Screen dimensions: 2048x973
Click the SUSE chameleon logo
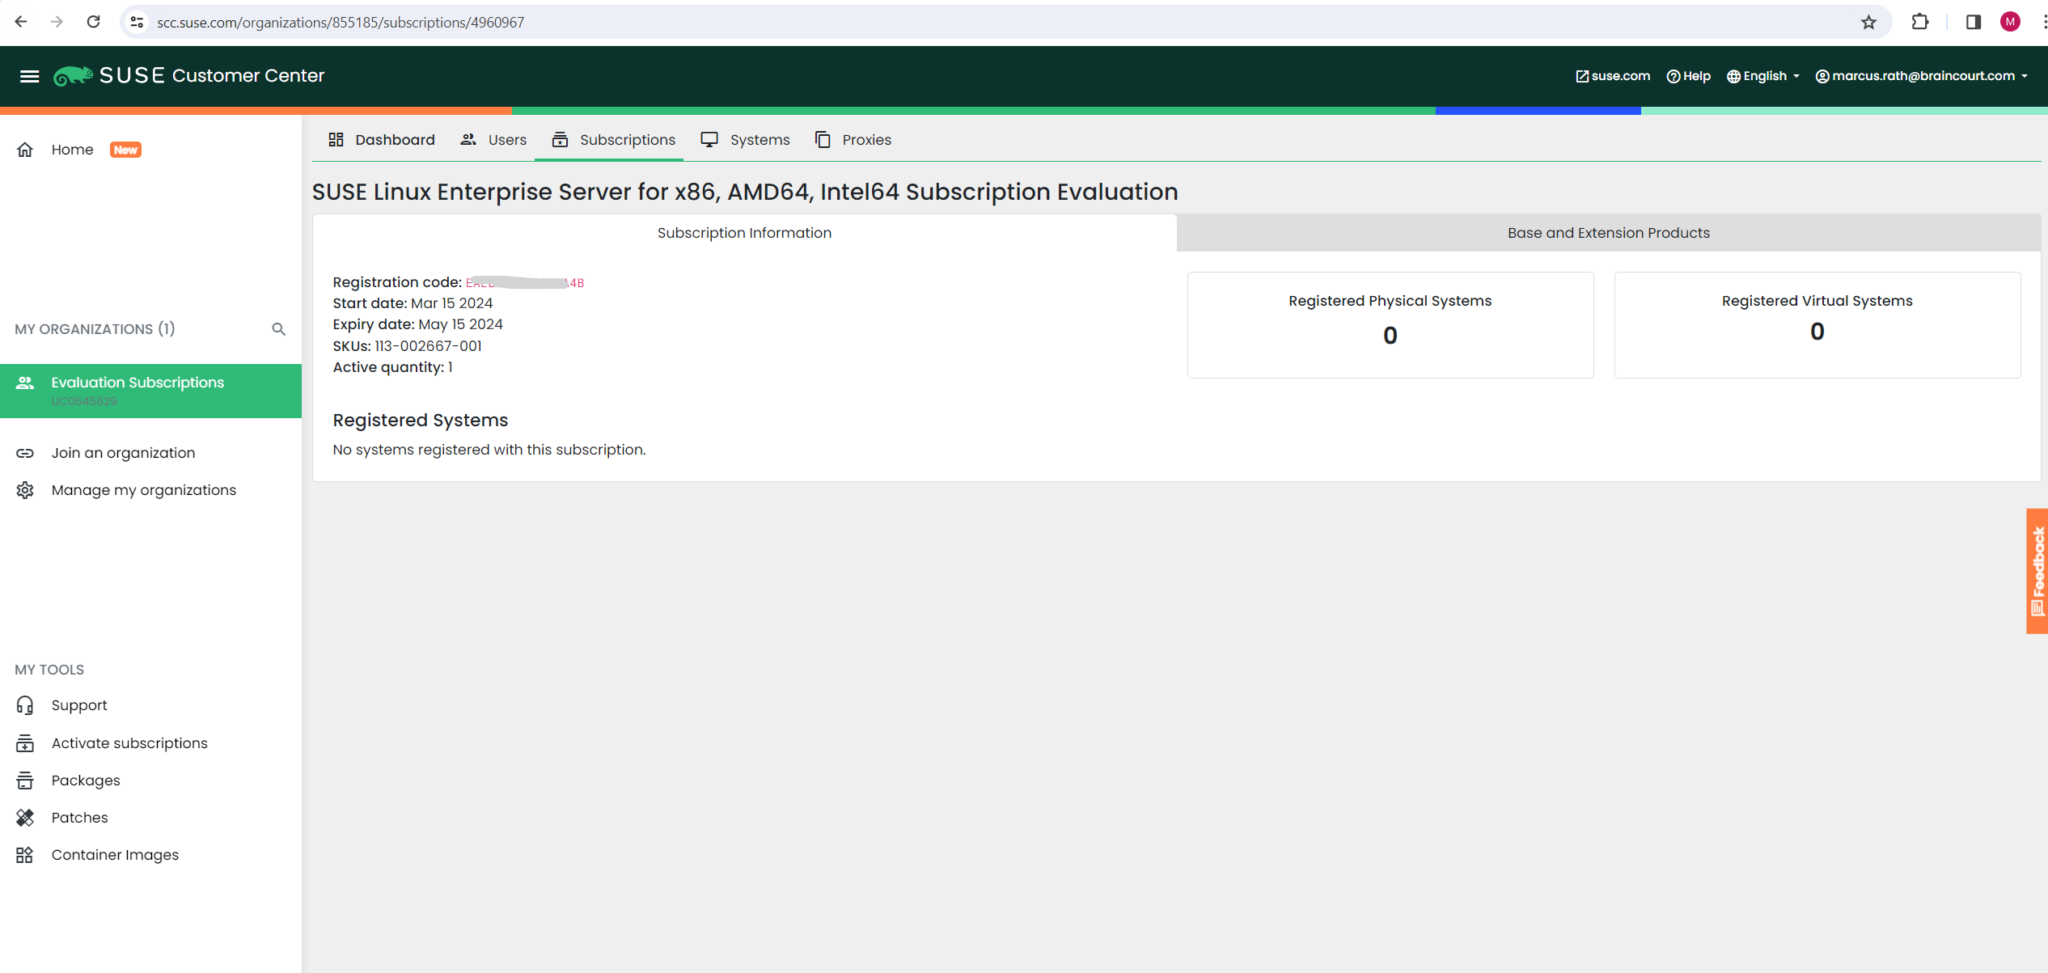pyautogui.click(x=71, y=75)
